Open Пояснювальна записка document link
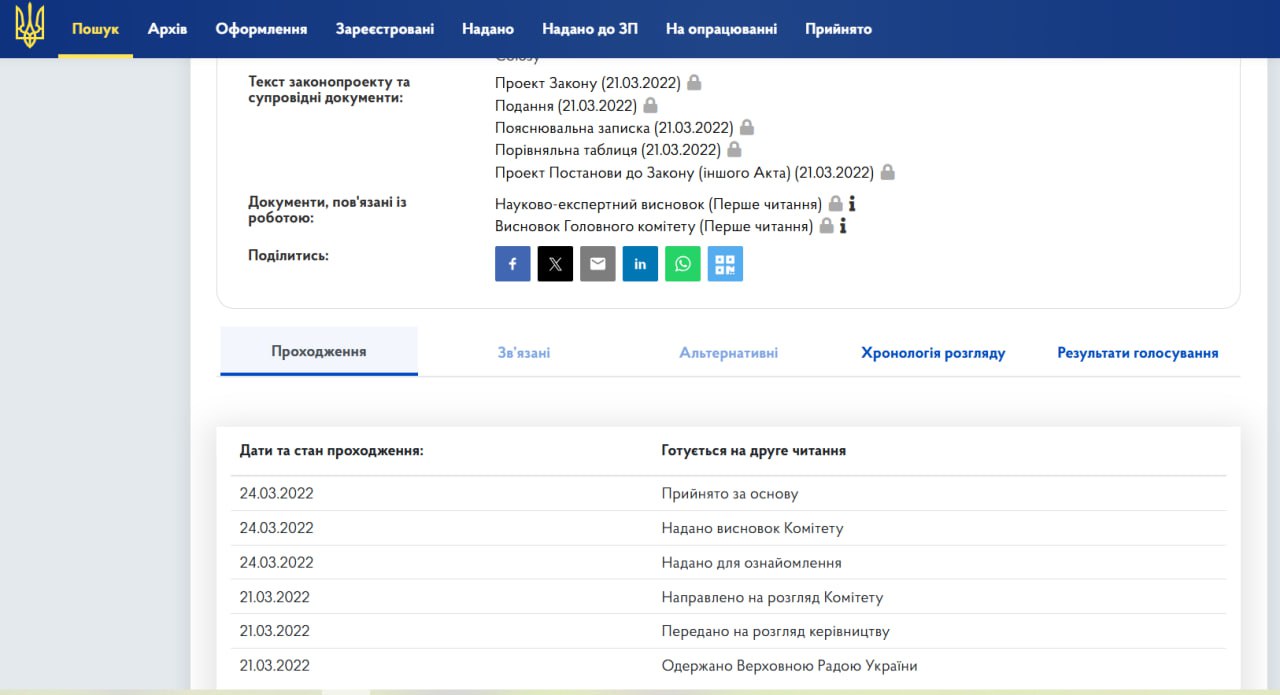 [x=614, y=128]
